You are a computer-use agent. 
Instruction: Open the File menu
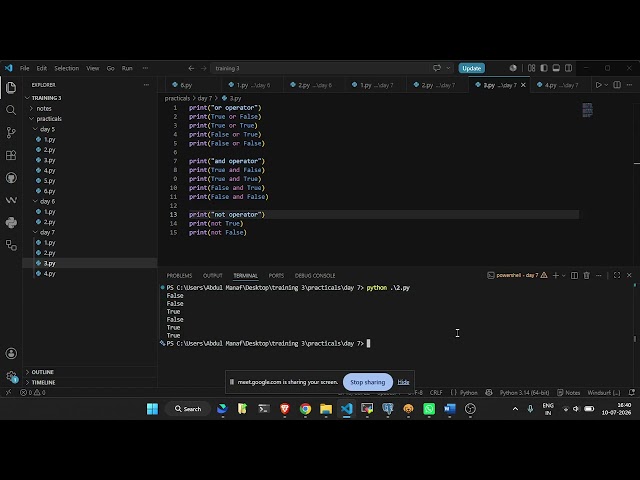[x=24, y=68]
